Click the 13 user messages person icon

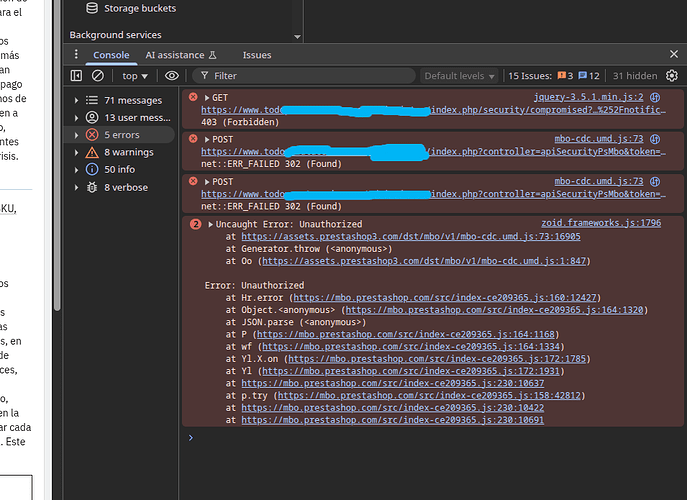[92, 117]
